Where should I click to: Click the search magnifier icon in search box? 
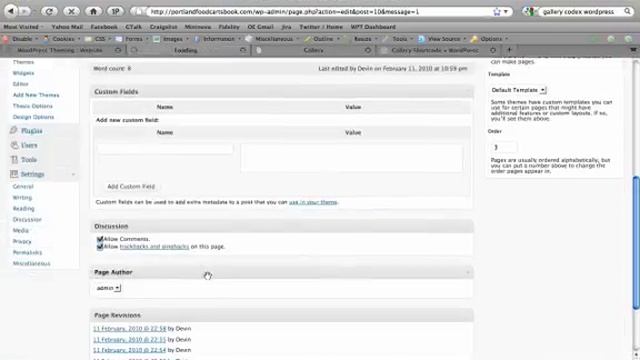click(627, 11)
